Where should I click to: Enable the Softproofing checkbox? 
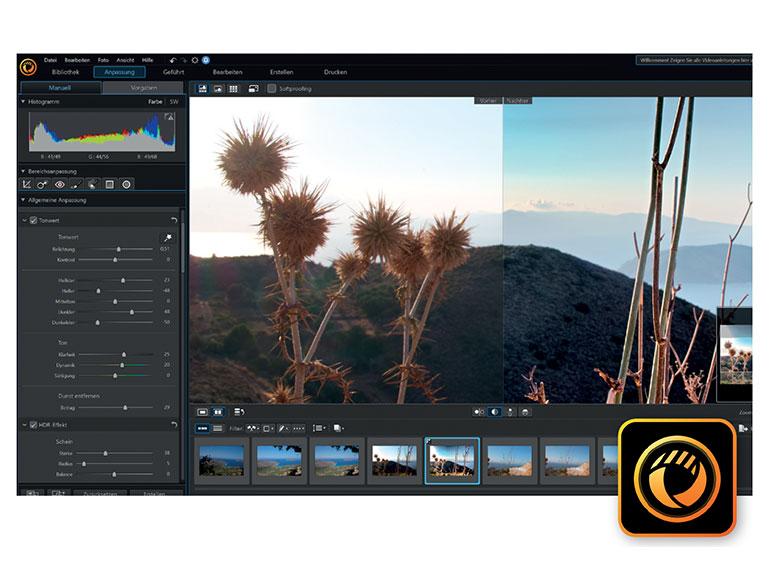(x=272, y=88)
